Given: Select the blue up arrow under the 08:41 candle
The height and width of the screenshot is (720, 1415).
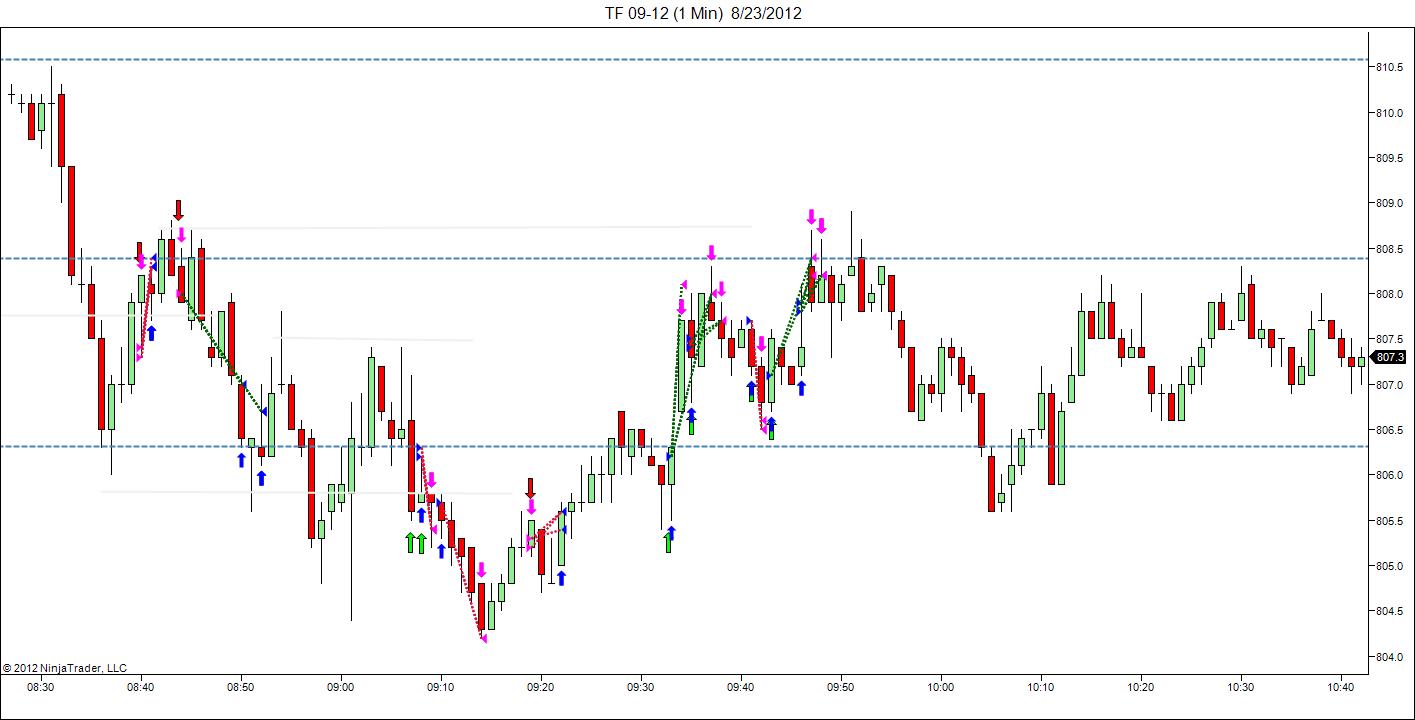Looking at the screenshot, I should coord(151,332).
